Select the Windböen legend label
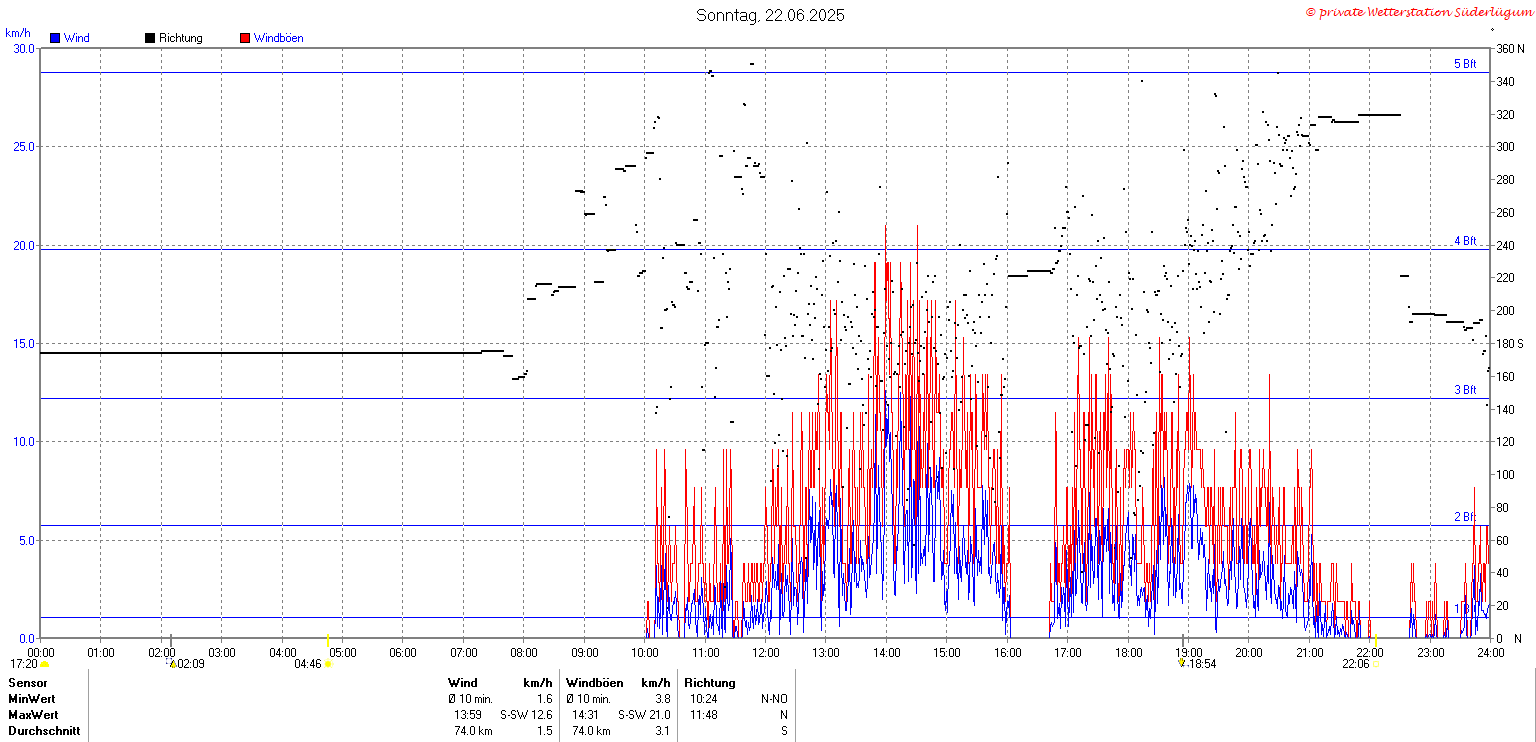Screen dimensions: 1536x742 click(x=278, y=38)
